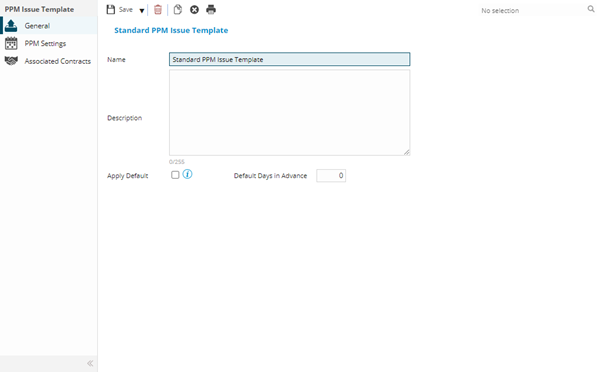Click the Default Days in Advance label
Screen dimensions: 600x372
tap(271, 176)
